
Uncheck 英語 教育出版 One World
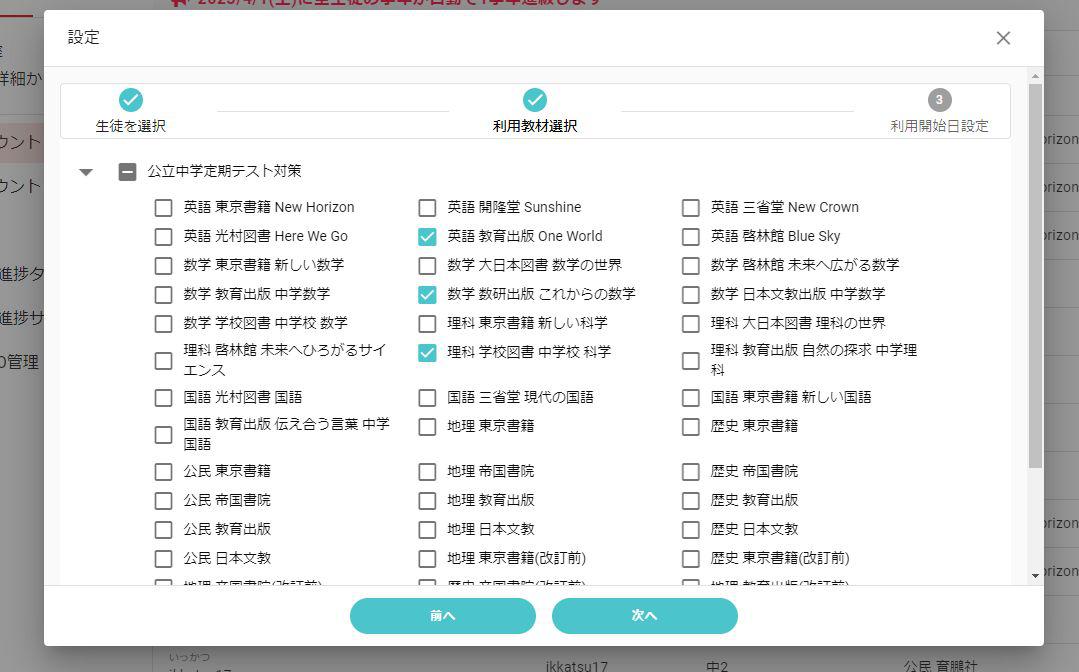427,237
